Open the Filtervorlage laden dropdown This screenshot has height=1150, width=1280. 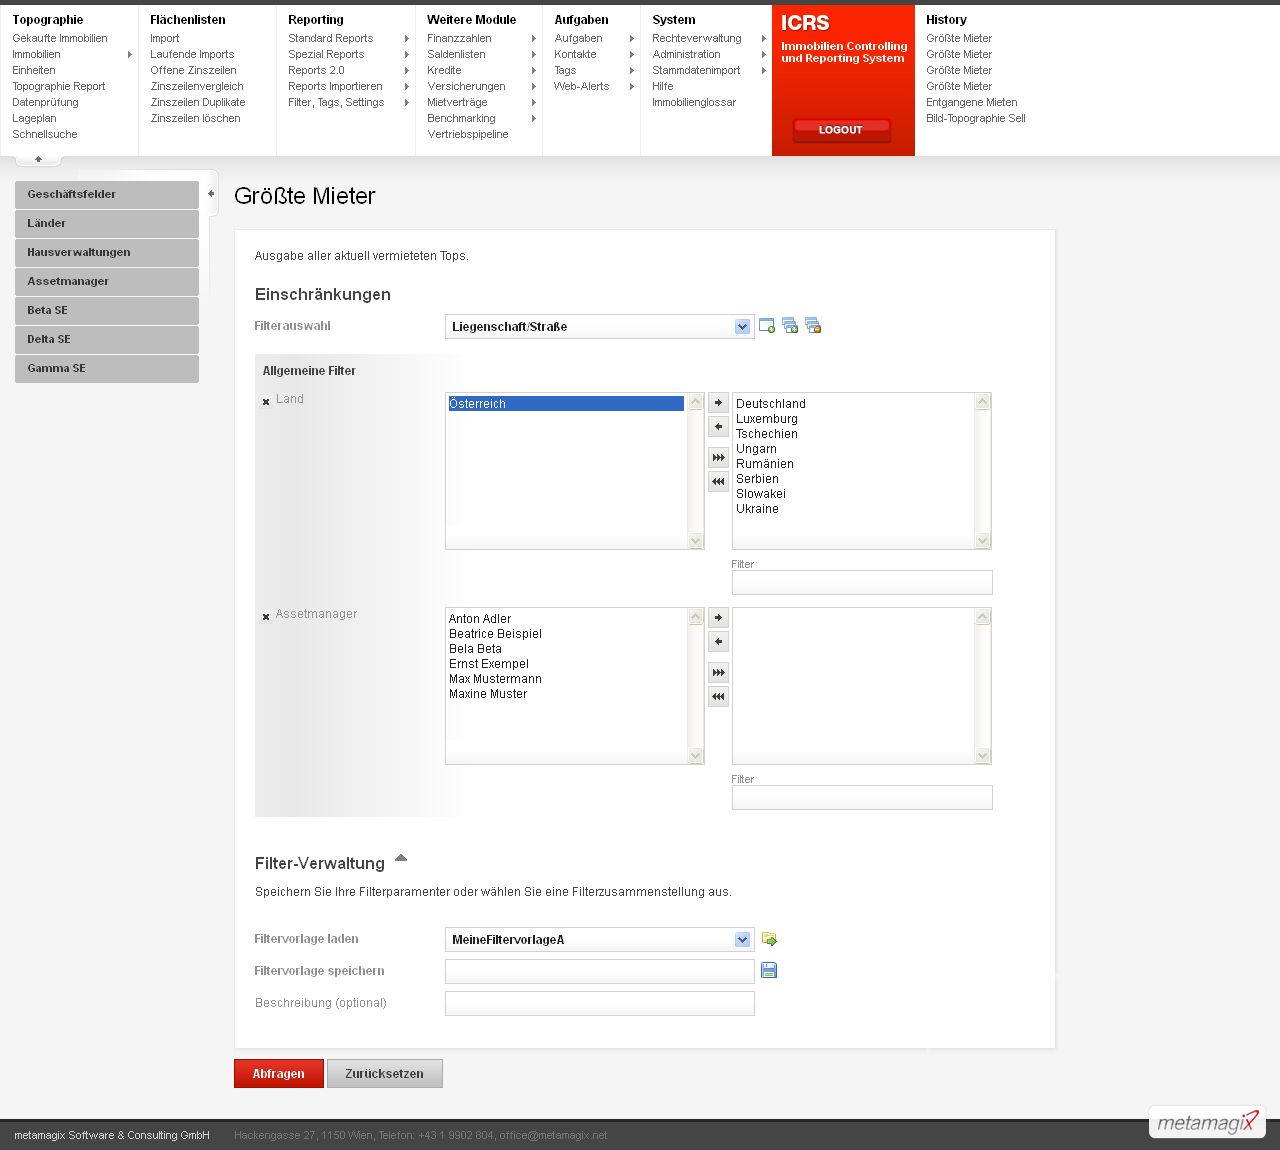click(x=742, y=939)
